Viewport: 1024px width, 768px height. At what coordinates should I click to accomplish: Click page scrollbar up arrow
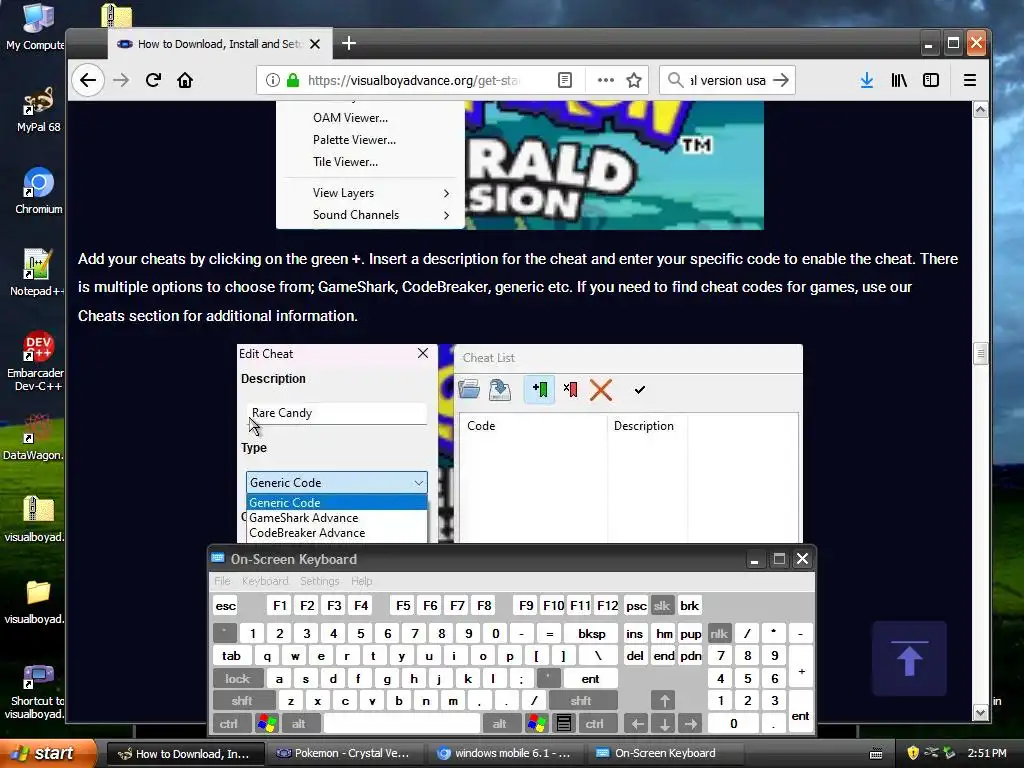980,110
